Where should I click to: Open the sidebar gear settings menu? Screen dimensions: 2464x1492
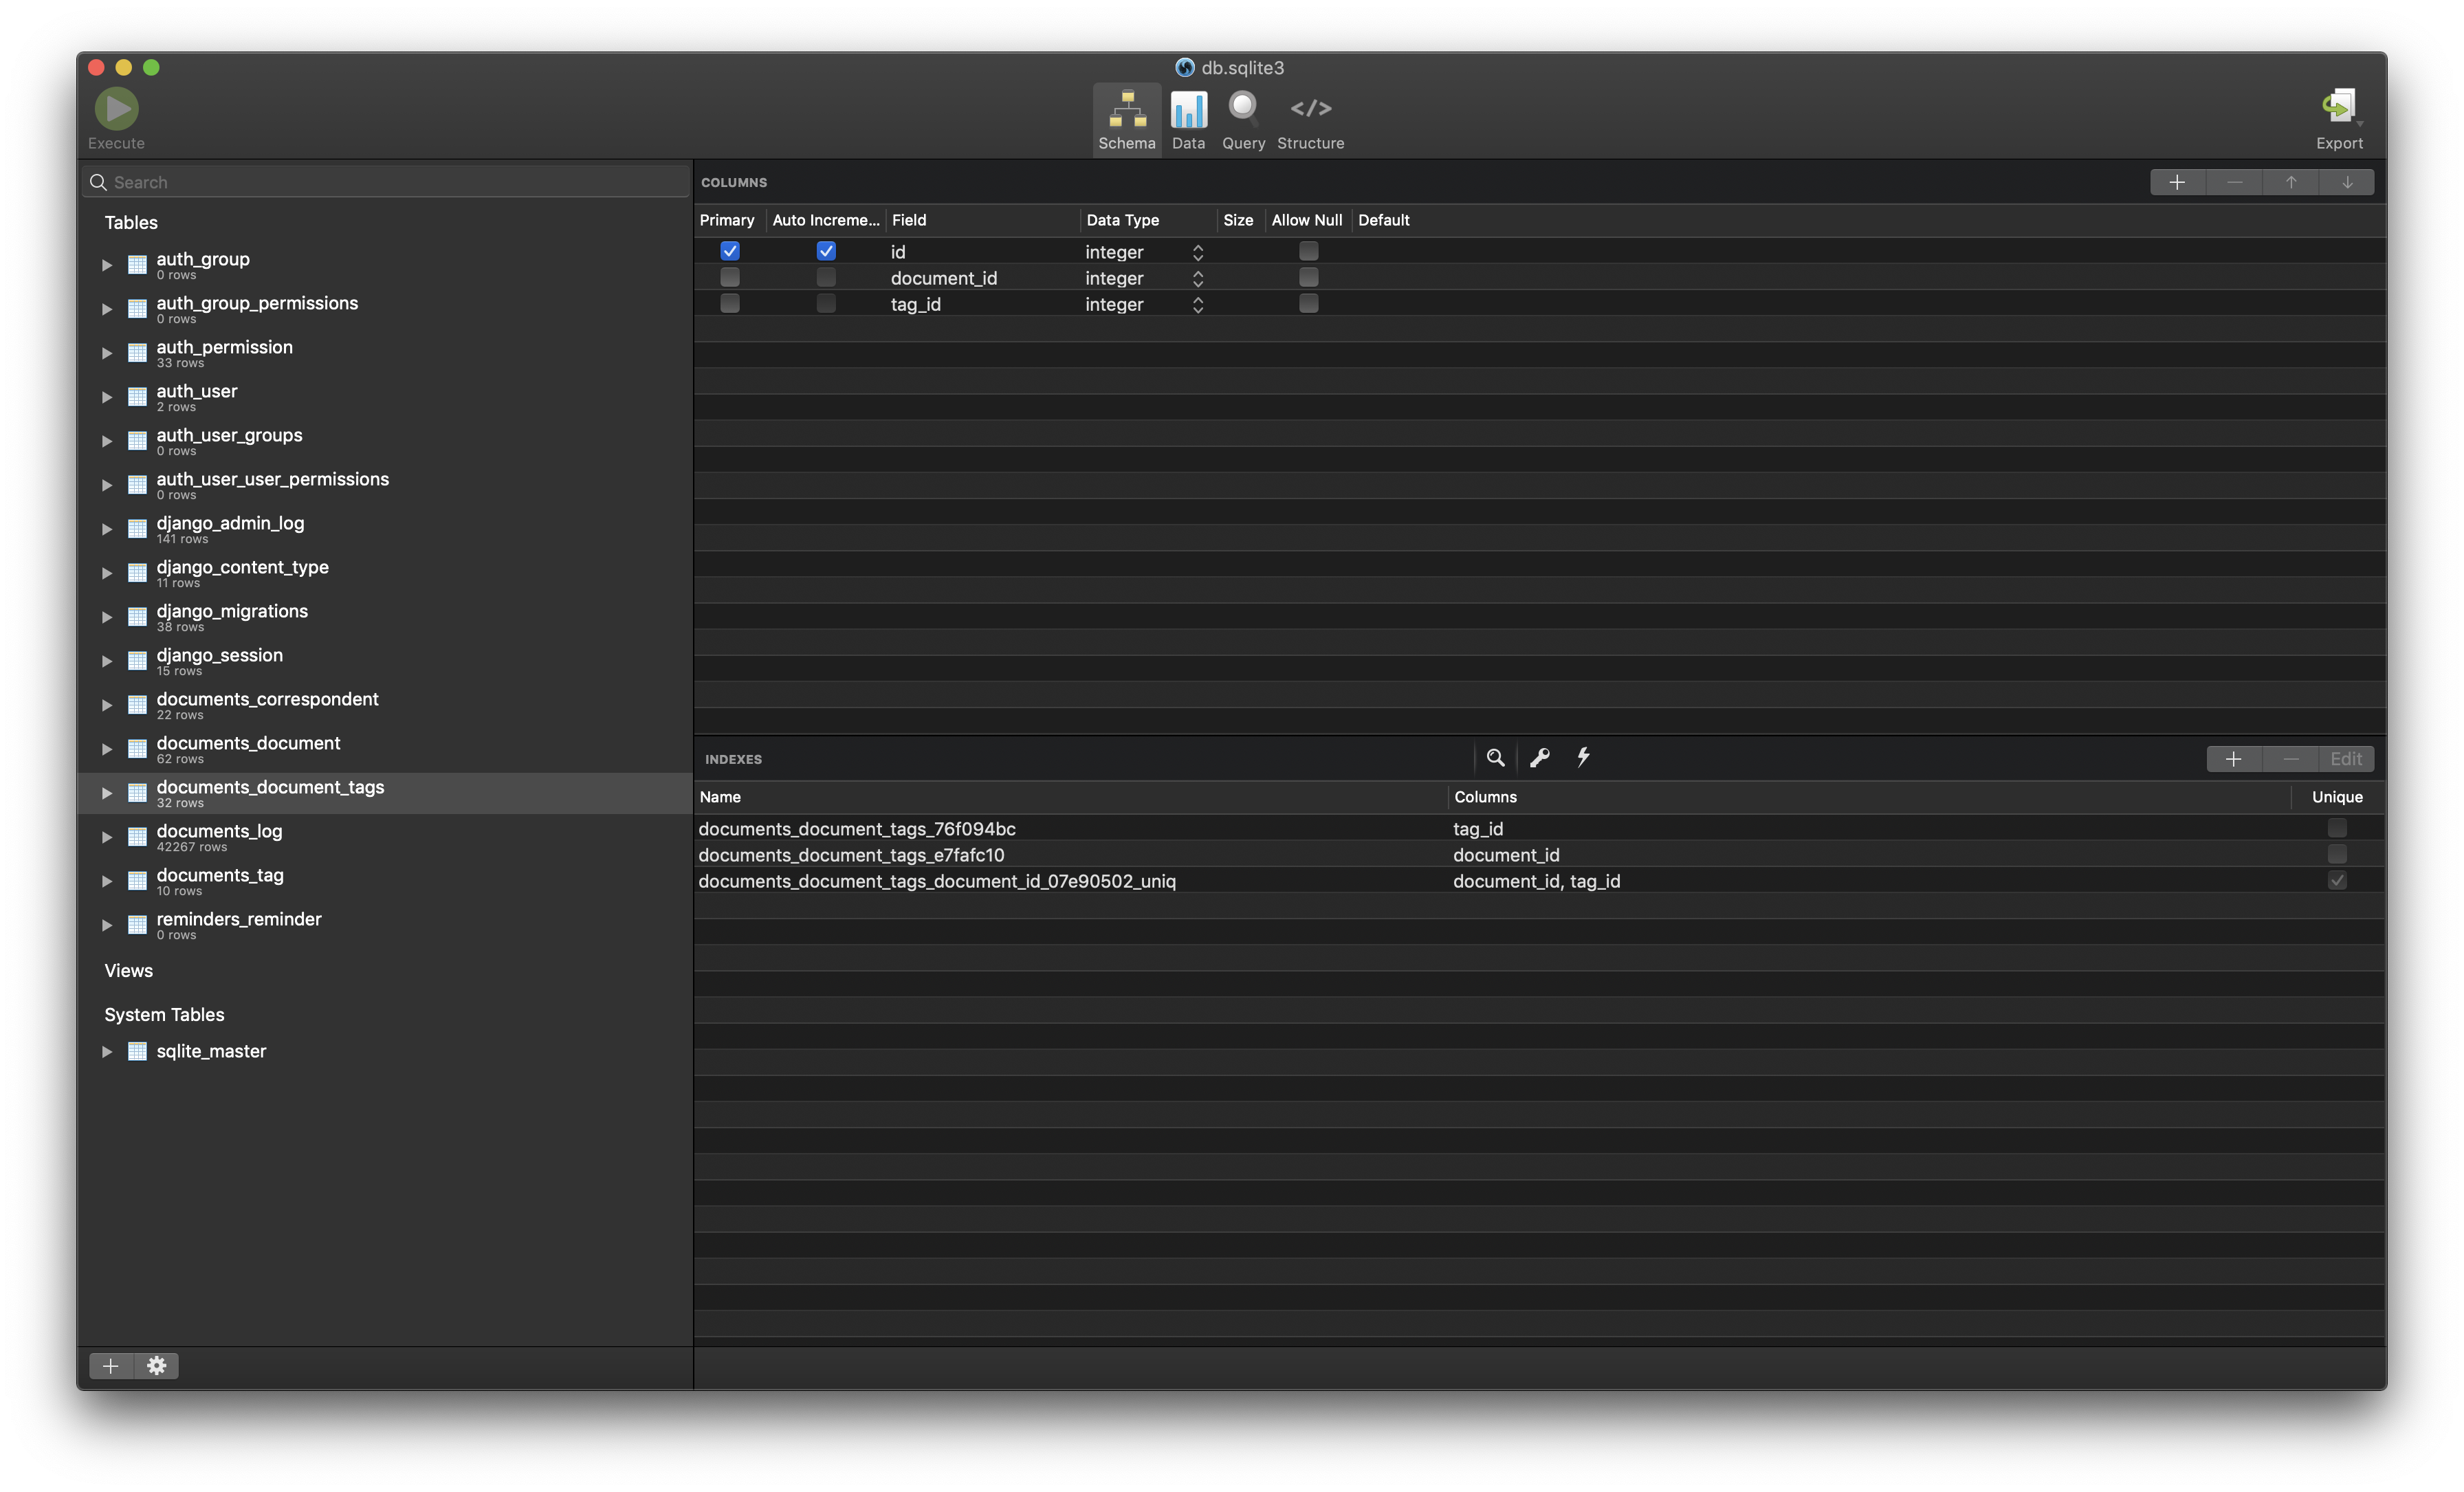coord(157,1366)
